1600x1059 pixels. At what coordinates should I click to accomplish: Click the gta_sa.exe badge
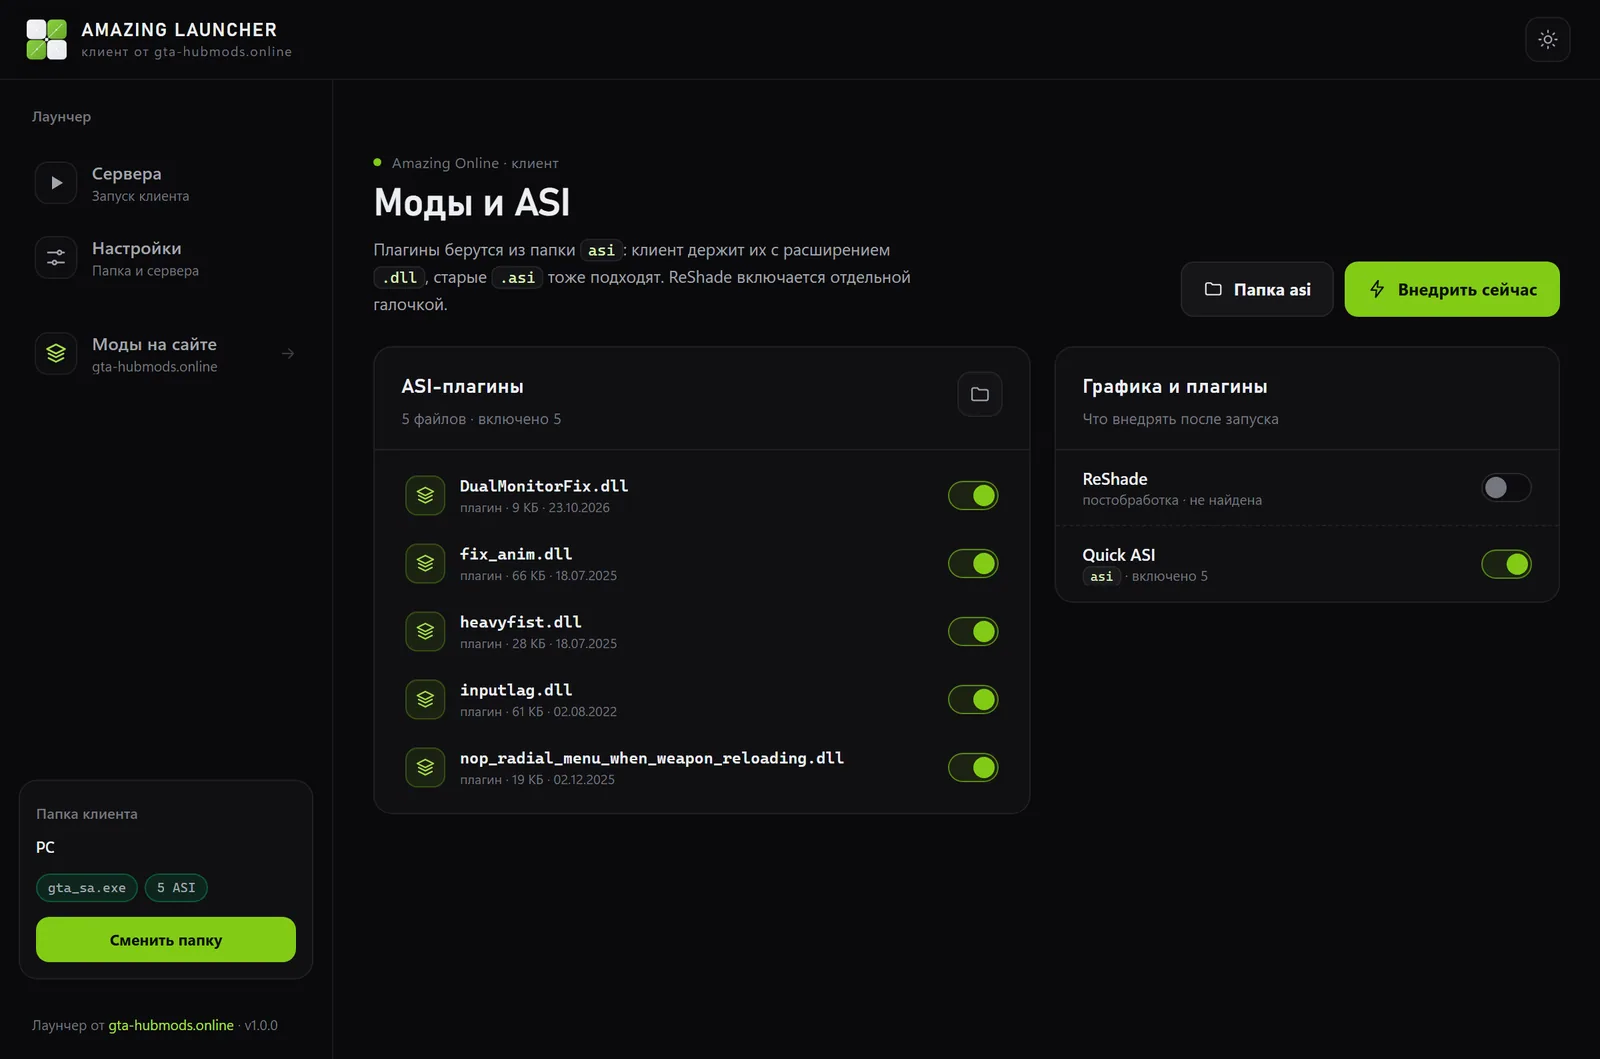pos(87,888)
